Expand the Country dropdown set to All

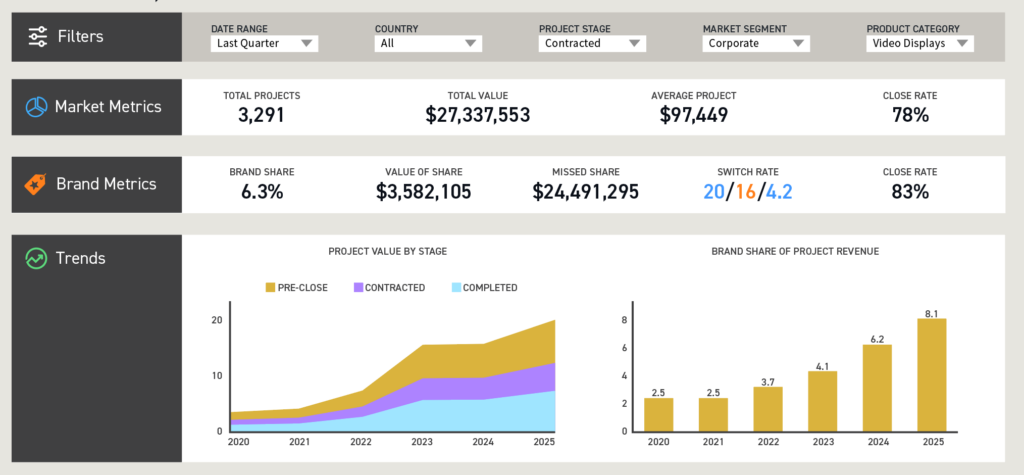tap(428, 44)
